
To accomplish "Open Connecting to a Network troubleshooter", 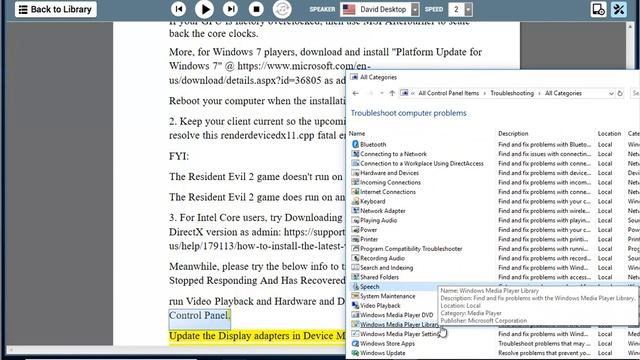I will coord(389,154).
